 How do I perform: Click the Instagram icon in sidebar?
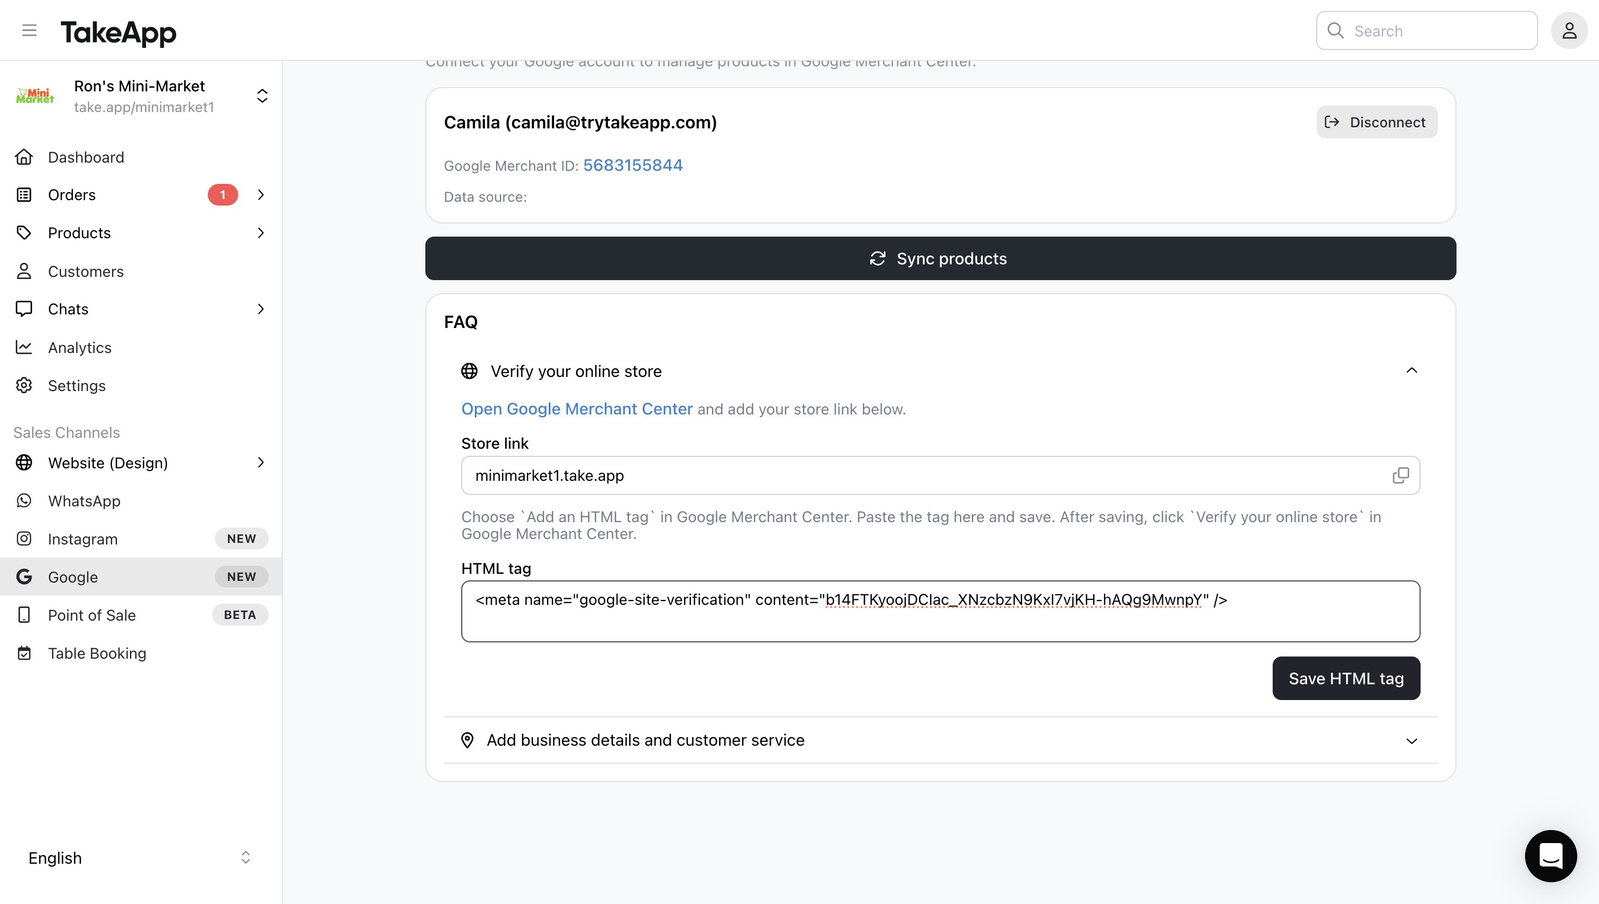24,539
